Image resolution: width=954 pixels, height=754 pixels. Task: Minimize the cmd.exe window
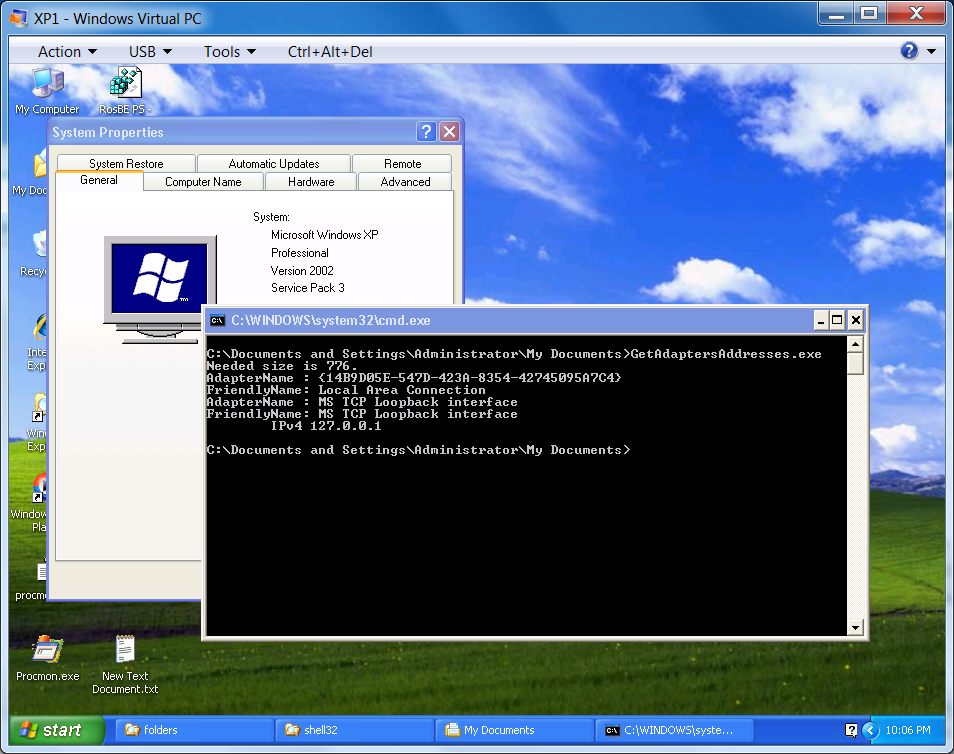pyautogui.click(x=821, y=320)
